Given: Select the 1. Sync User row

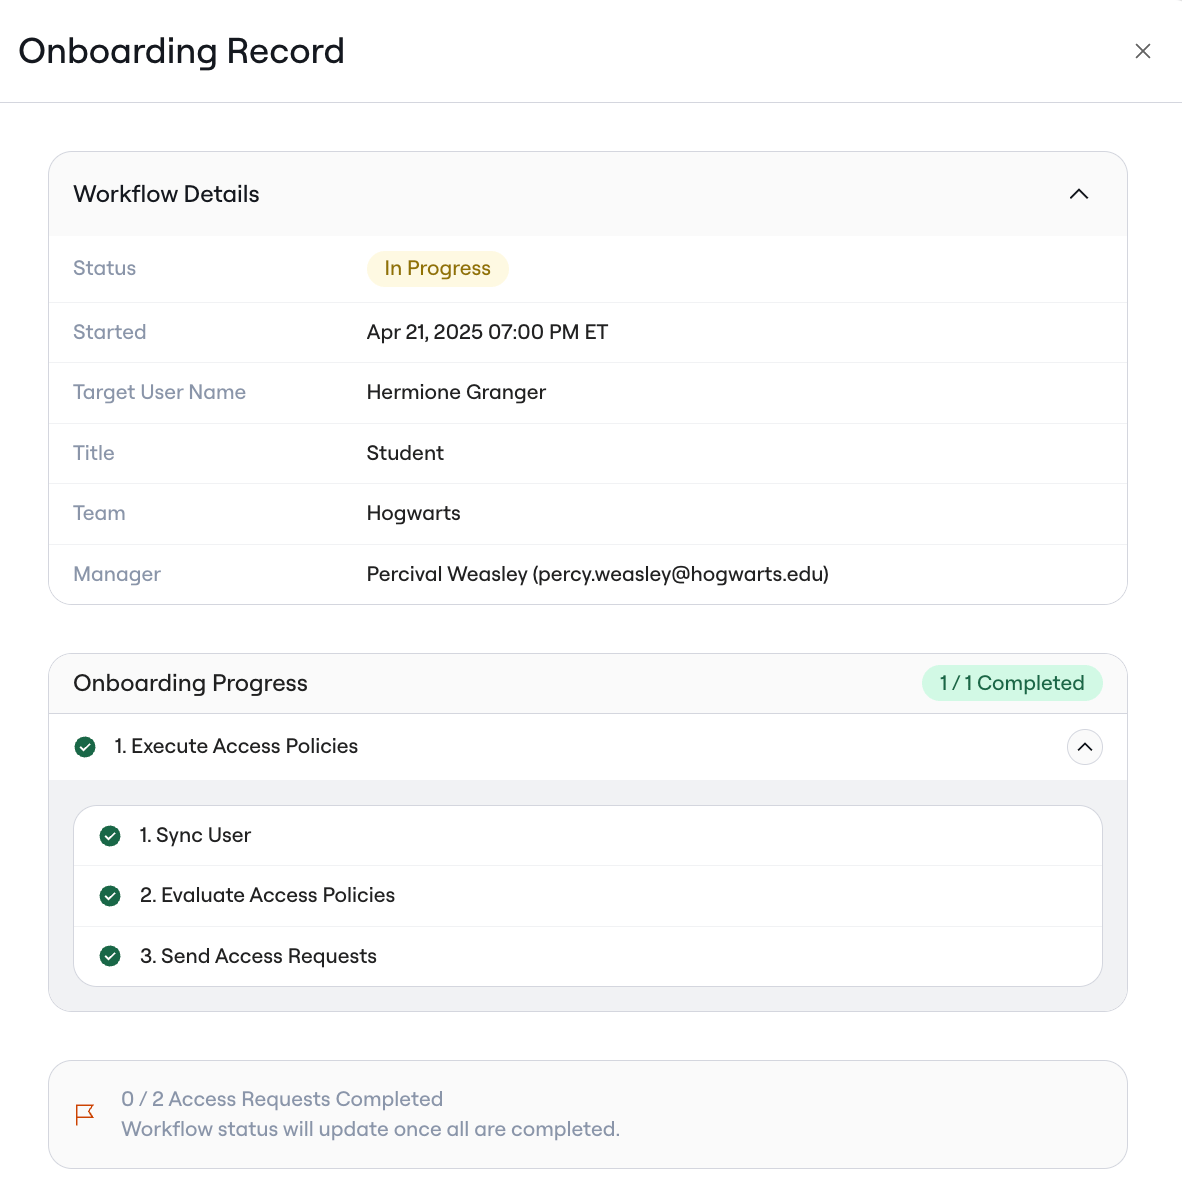Looking at the screenshot, I should (x=588, y=836).
